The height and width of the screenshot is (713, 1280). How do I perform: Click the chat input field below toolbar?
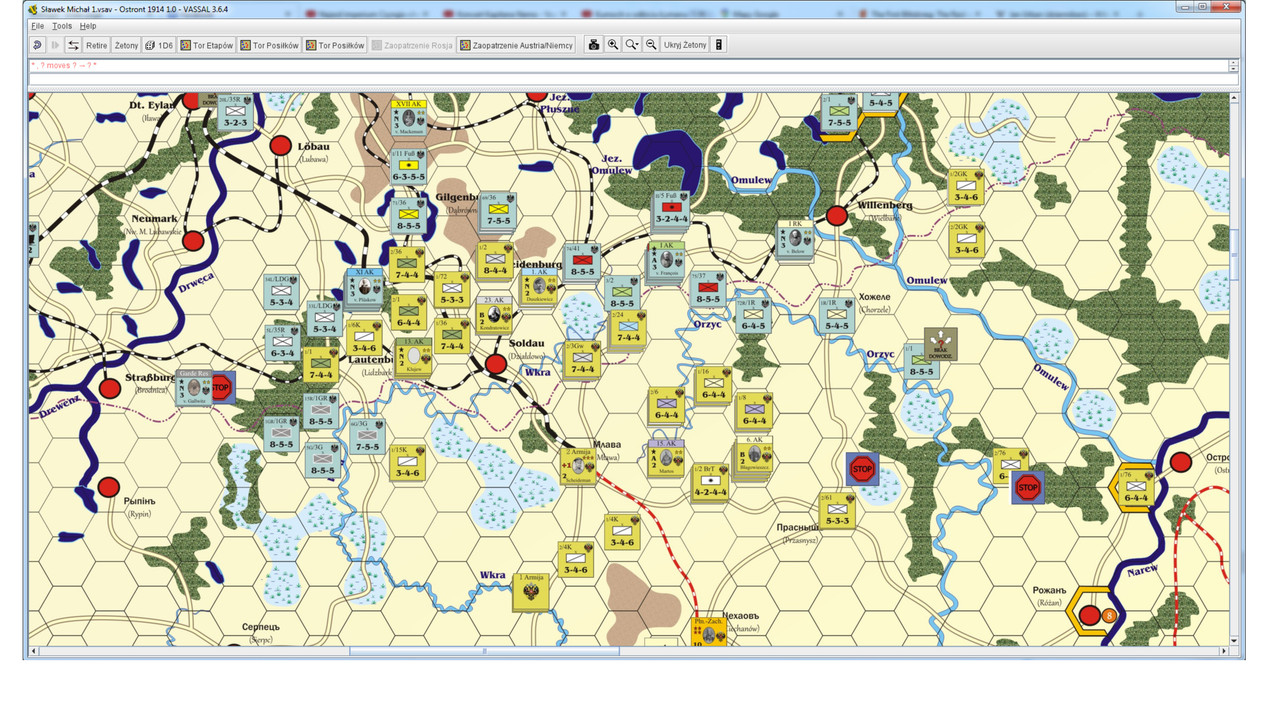click(x=633, y=80)
